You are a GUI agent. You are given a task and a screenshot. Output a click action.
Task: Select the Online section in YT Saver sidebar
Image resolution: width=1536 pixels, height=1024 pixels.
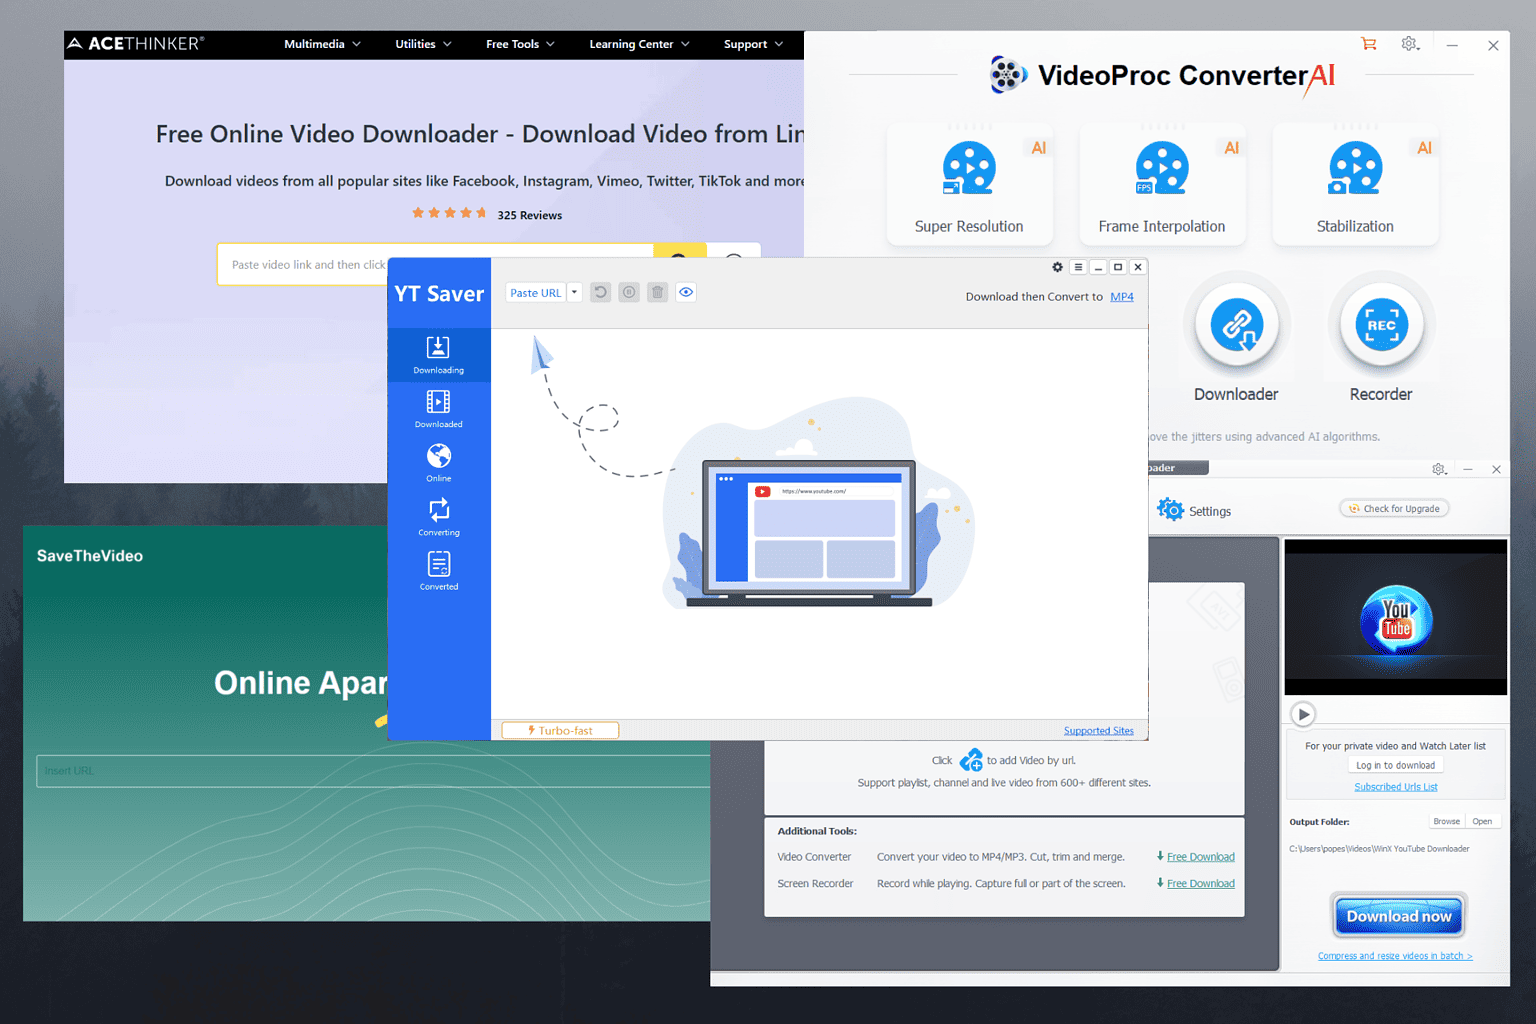coord(438,462)
